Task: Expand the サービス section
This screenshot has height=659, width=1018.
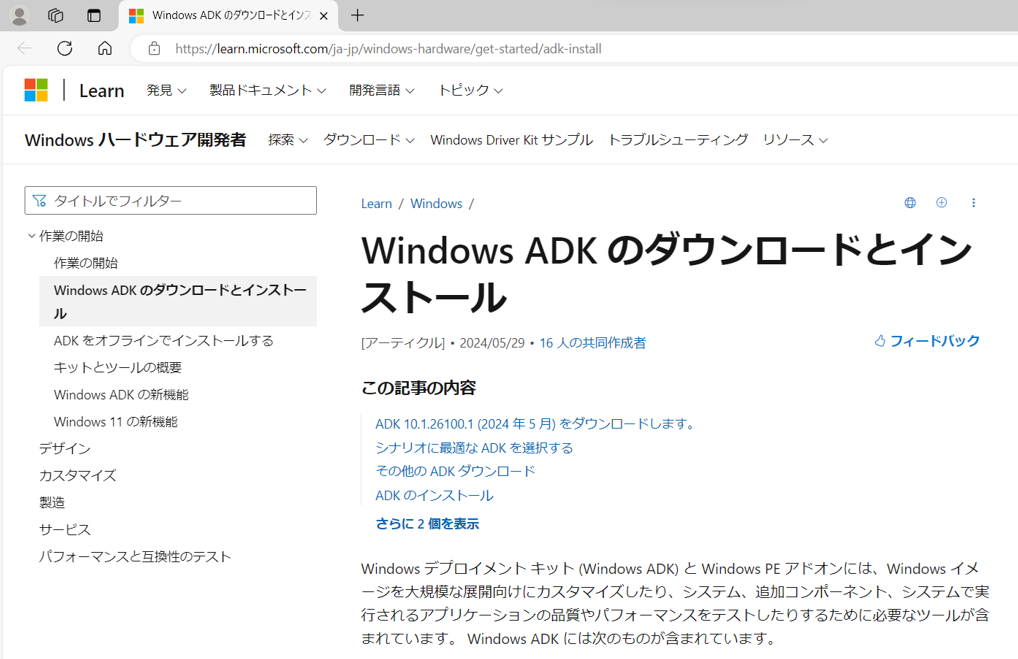Action: point(64,530)
